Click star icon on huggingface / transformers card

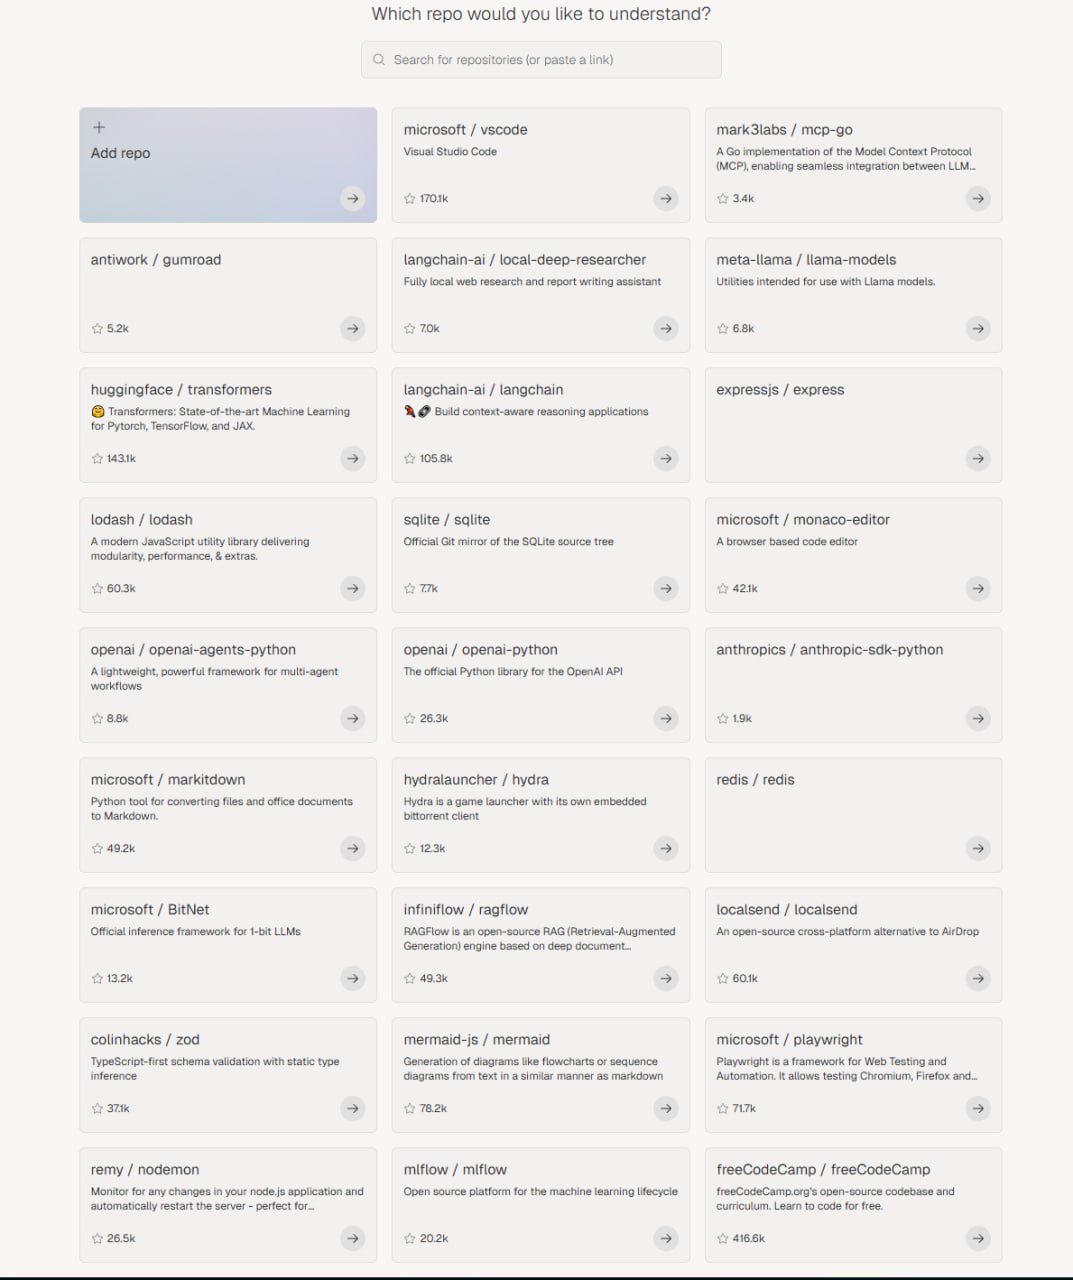[x=97, y=459]
